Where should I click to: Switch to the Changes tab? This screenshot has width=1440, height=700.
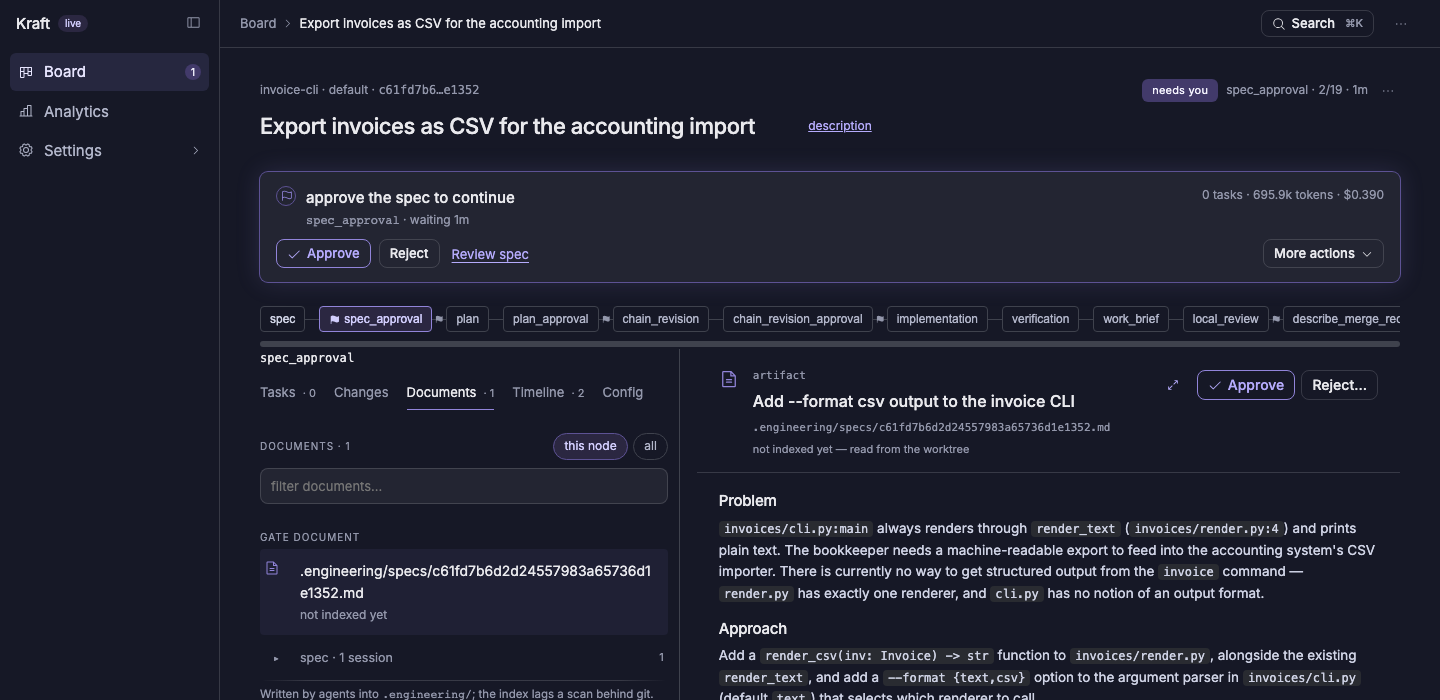click(361, 392)
